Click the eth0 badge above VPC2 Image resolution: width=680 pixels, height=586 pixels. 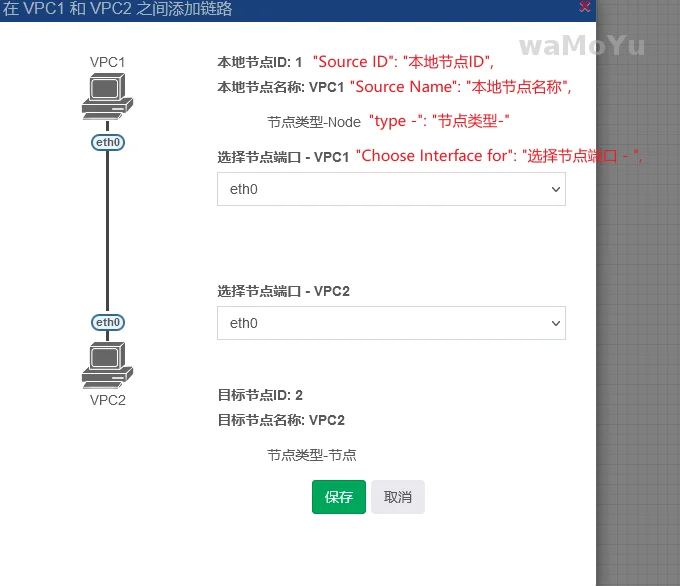pyautogui.click(x=107, y=322)
